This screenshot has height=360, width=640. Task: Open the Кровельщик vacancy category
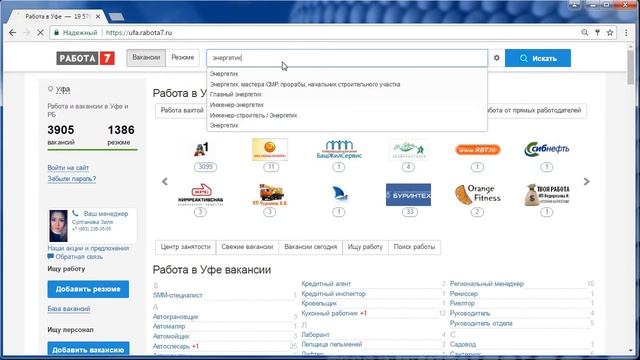pos(319,304)
